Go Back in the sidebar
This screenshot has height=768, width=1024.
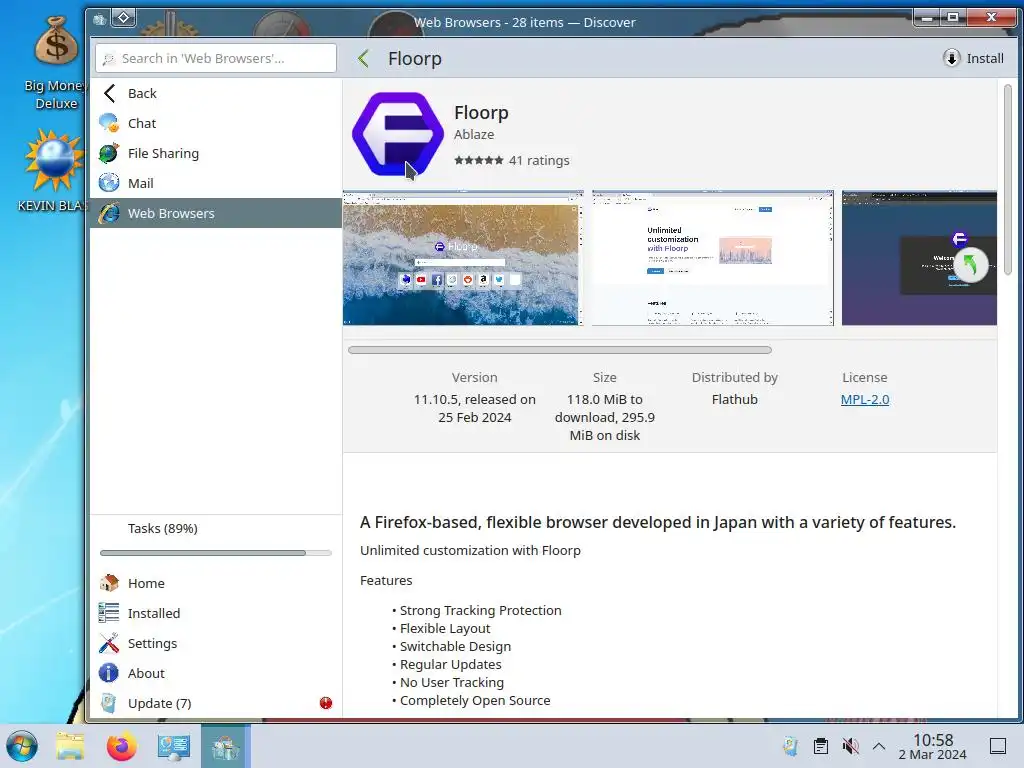pos(216,93)
